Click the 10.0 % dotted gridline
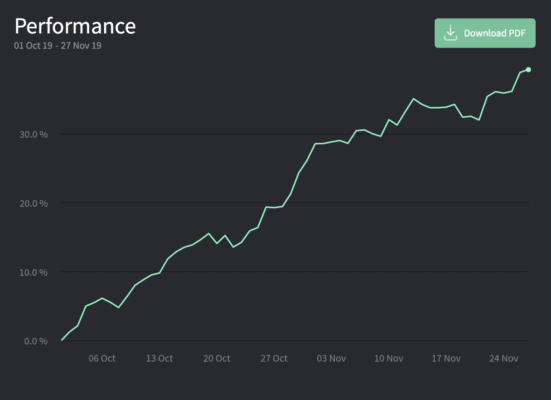The height and width of the screenshot is (400, 551). 295,272
